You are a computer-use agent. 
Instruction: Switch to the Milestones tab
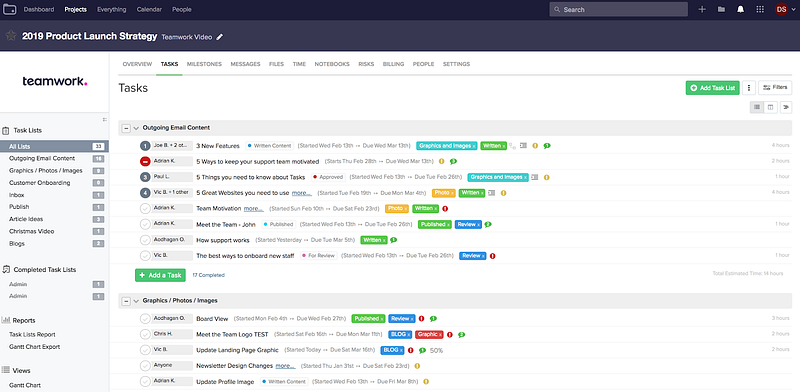(204, 64)
